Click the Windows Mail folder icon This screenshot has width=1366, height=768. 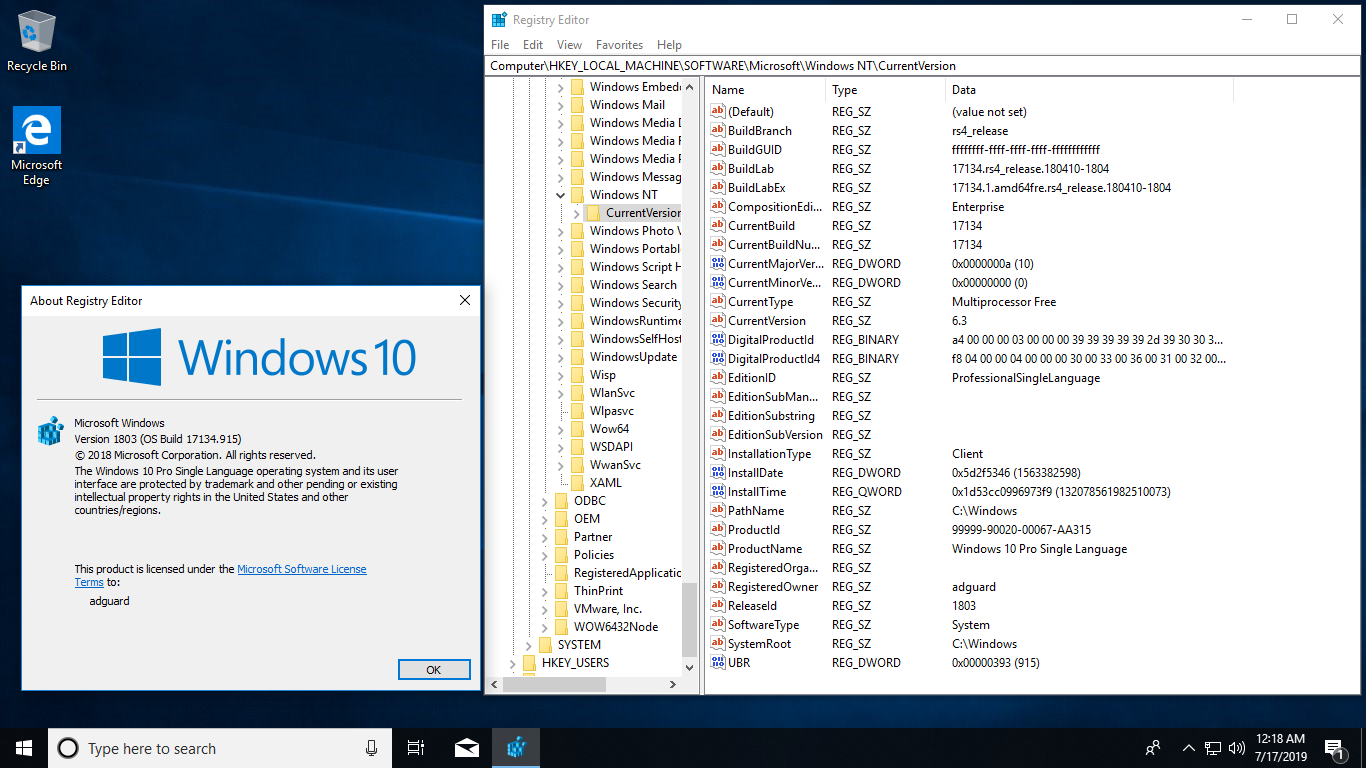click(577, 105)
